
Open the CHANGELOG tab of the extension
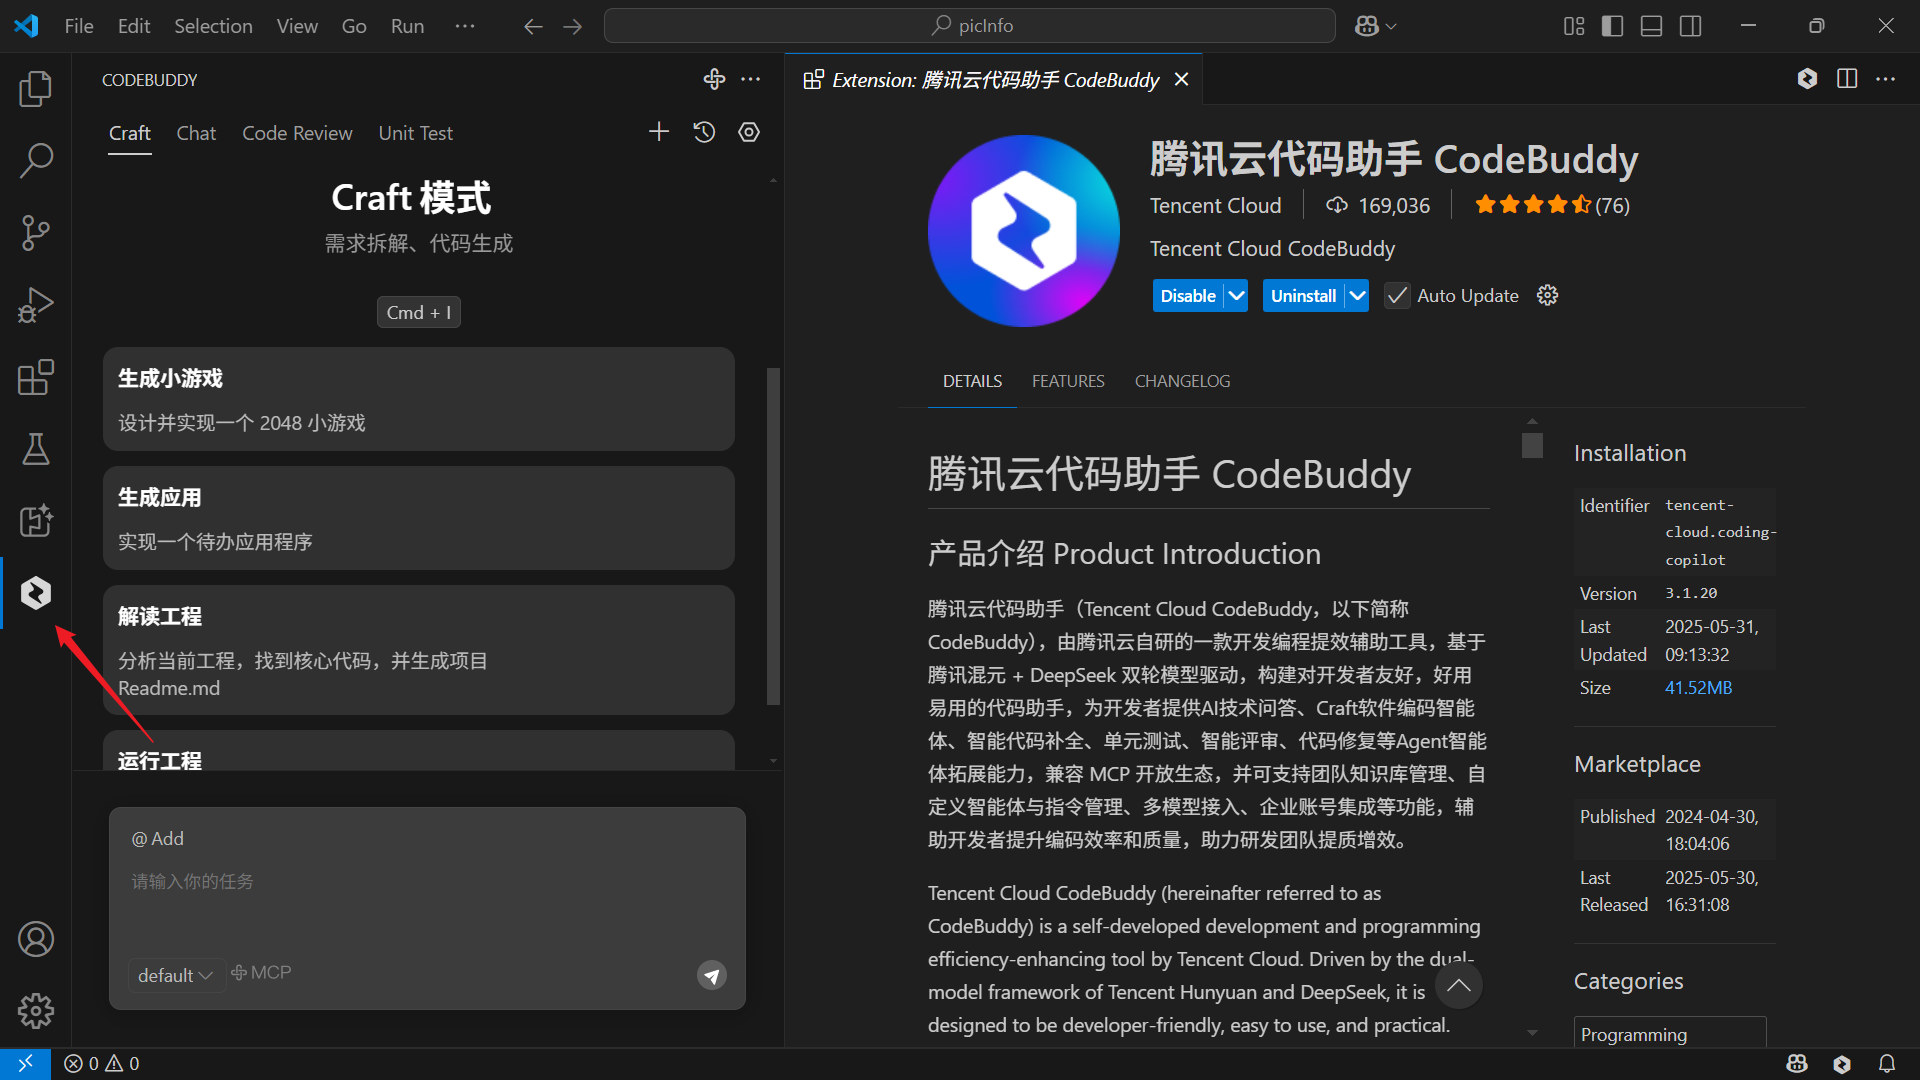click(1182, 381)
